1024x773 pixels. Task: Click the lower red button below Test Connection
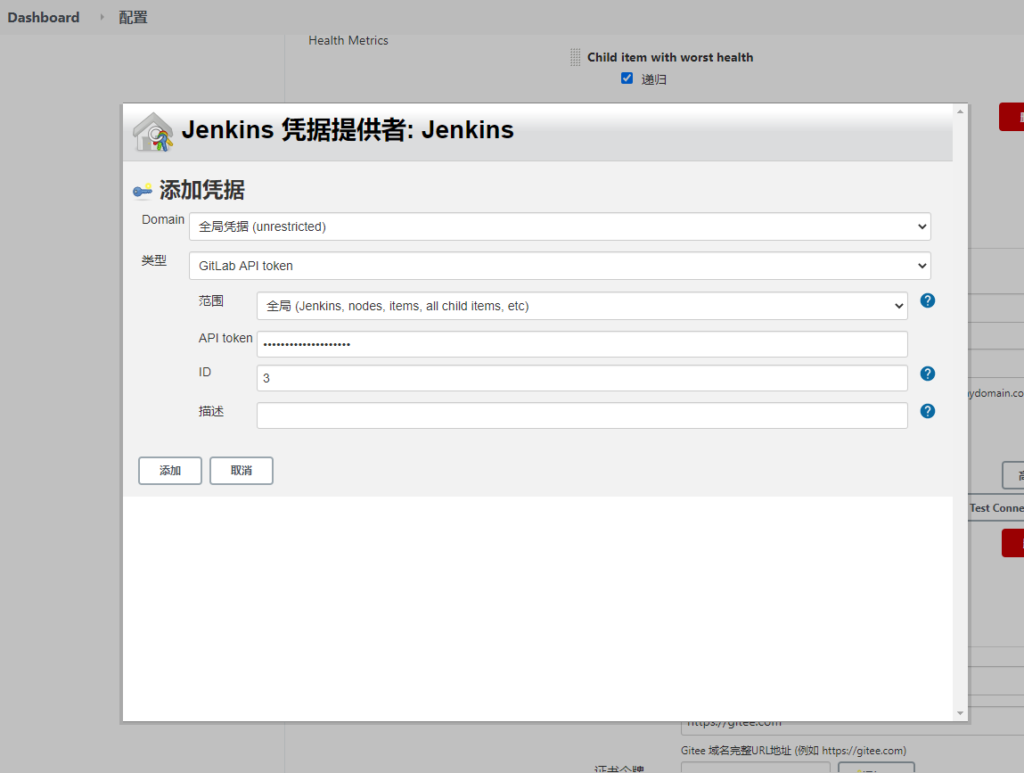(x=1013, y=543)
